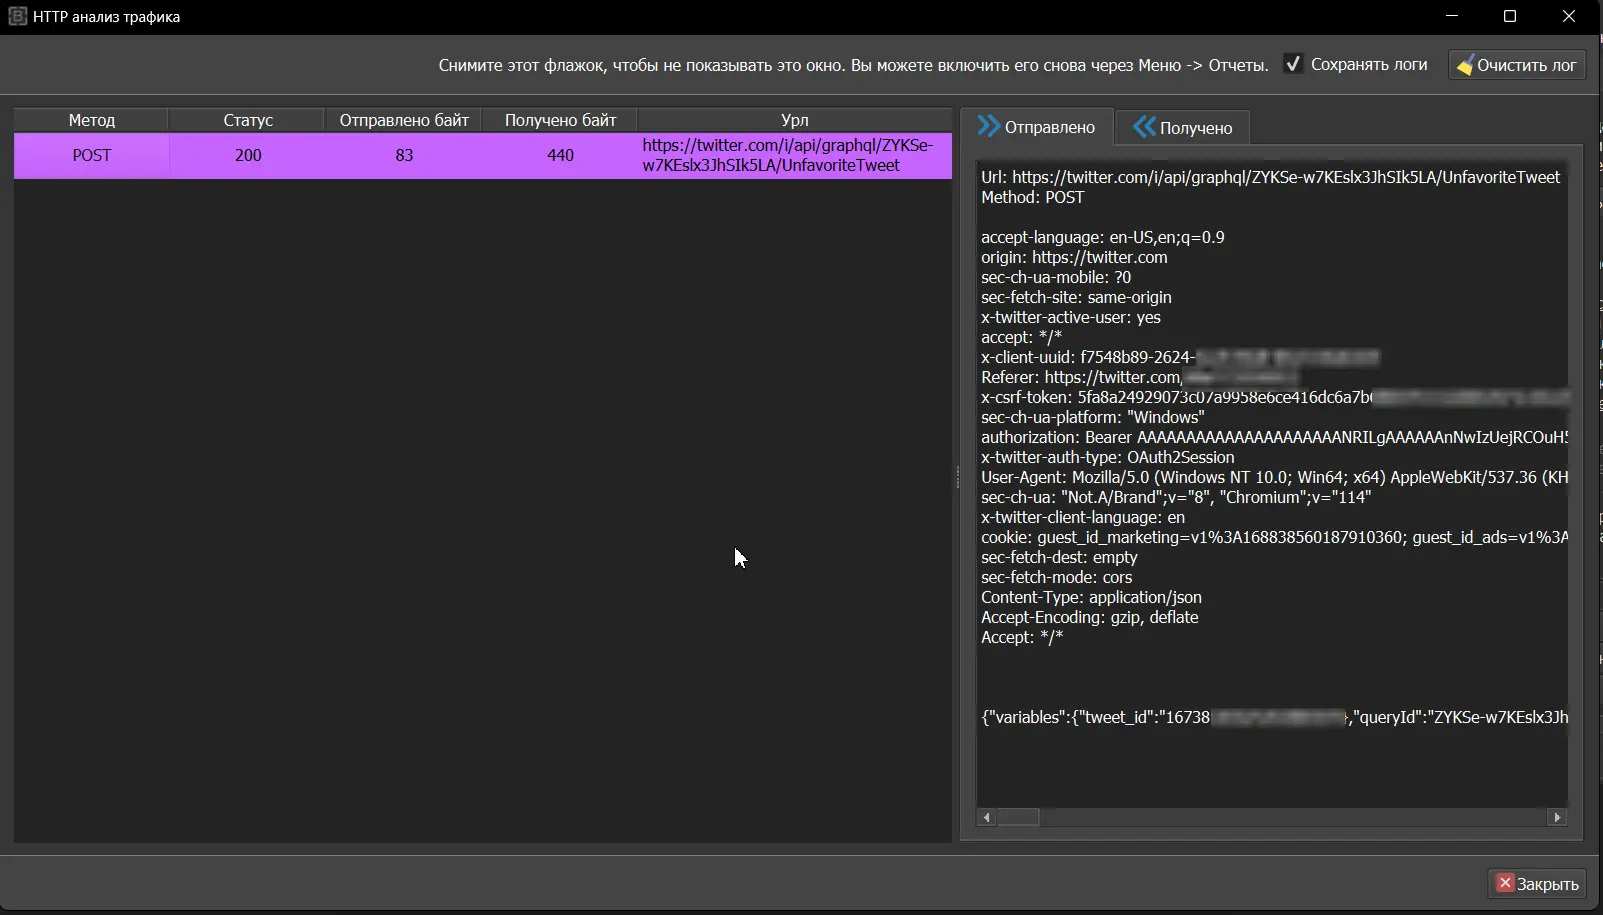The height and width of the screenshot is (915, 1603).
Task: Select the status 200 cell
Action: coord(247,155)
